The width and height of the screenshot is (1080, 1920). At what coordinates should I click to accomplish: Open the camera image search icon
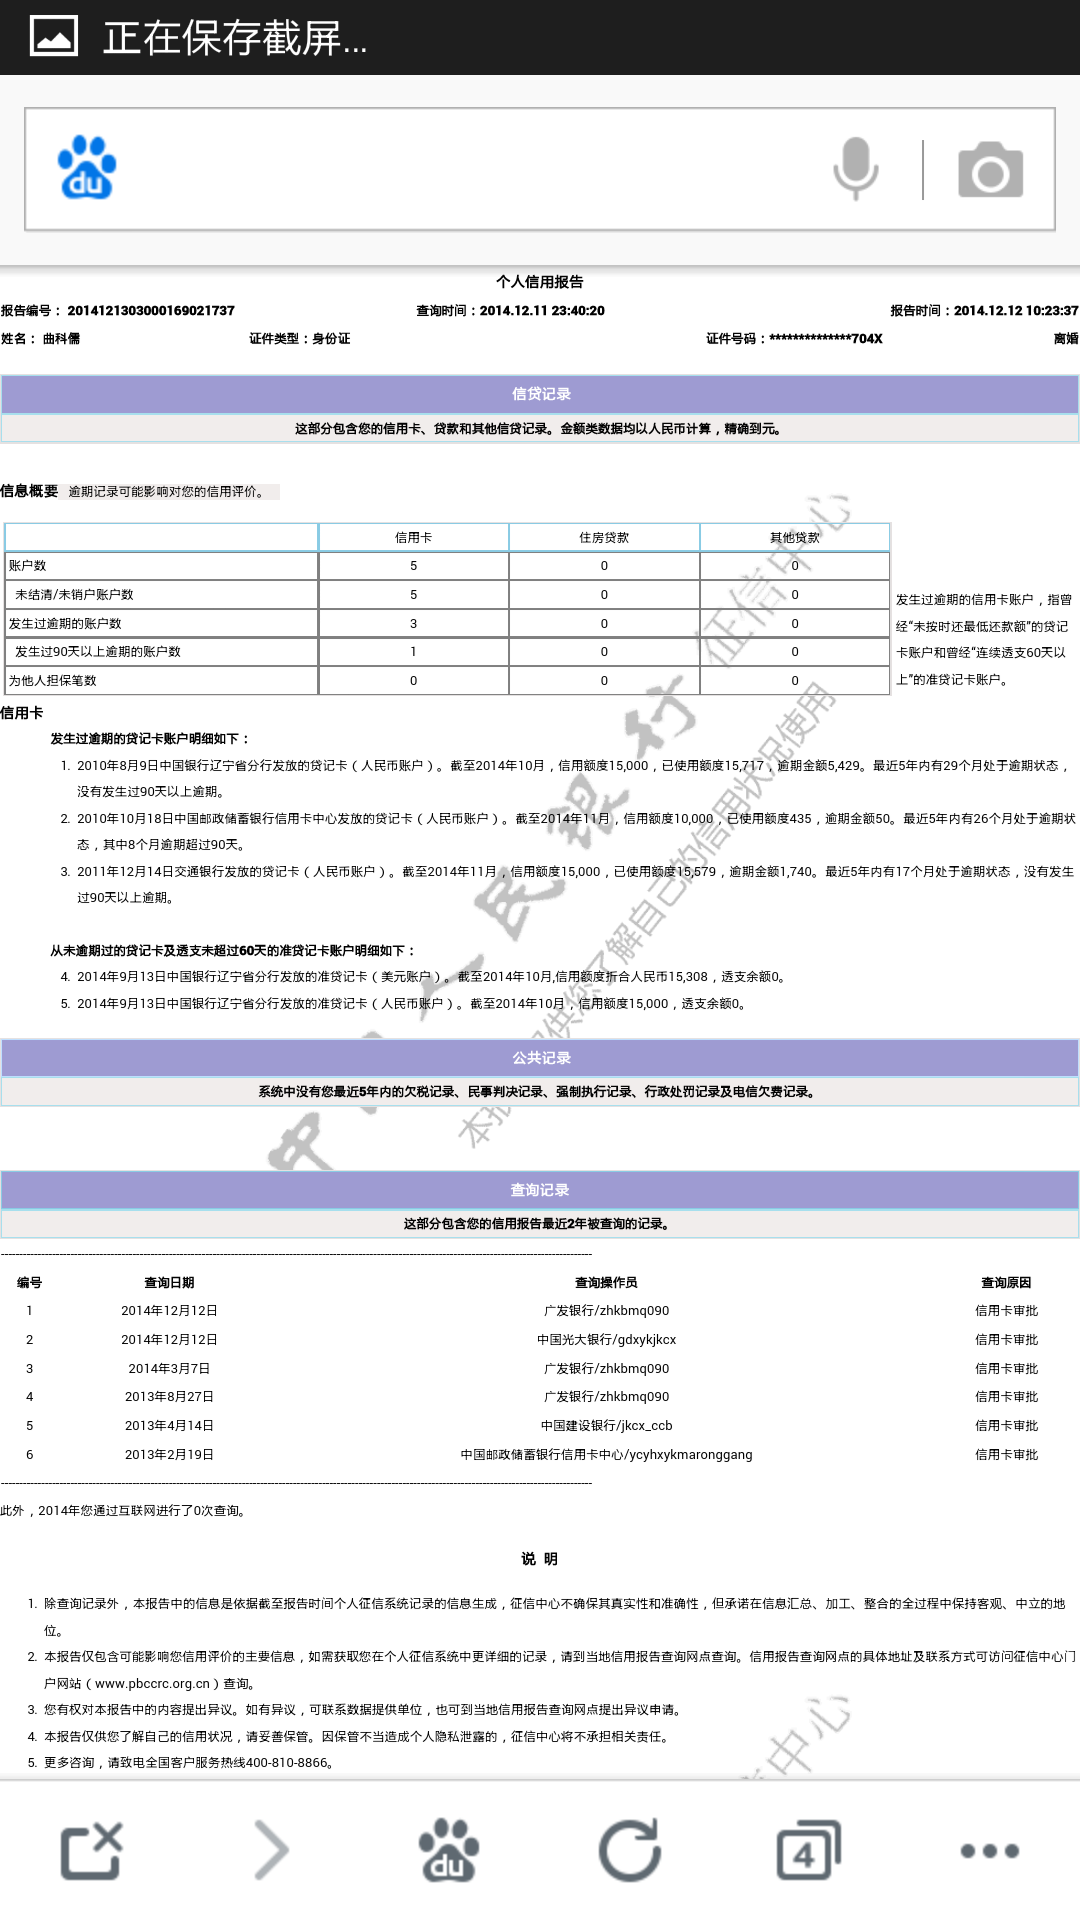(990, 169)
